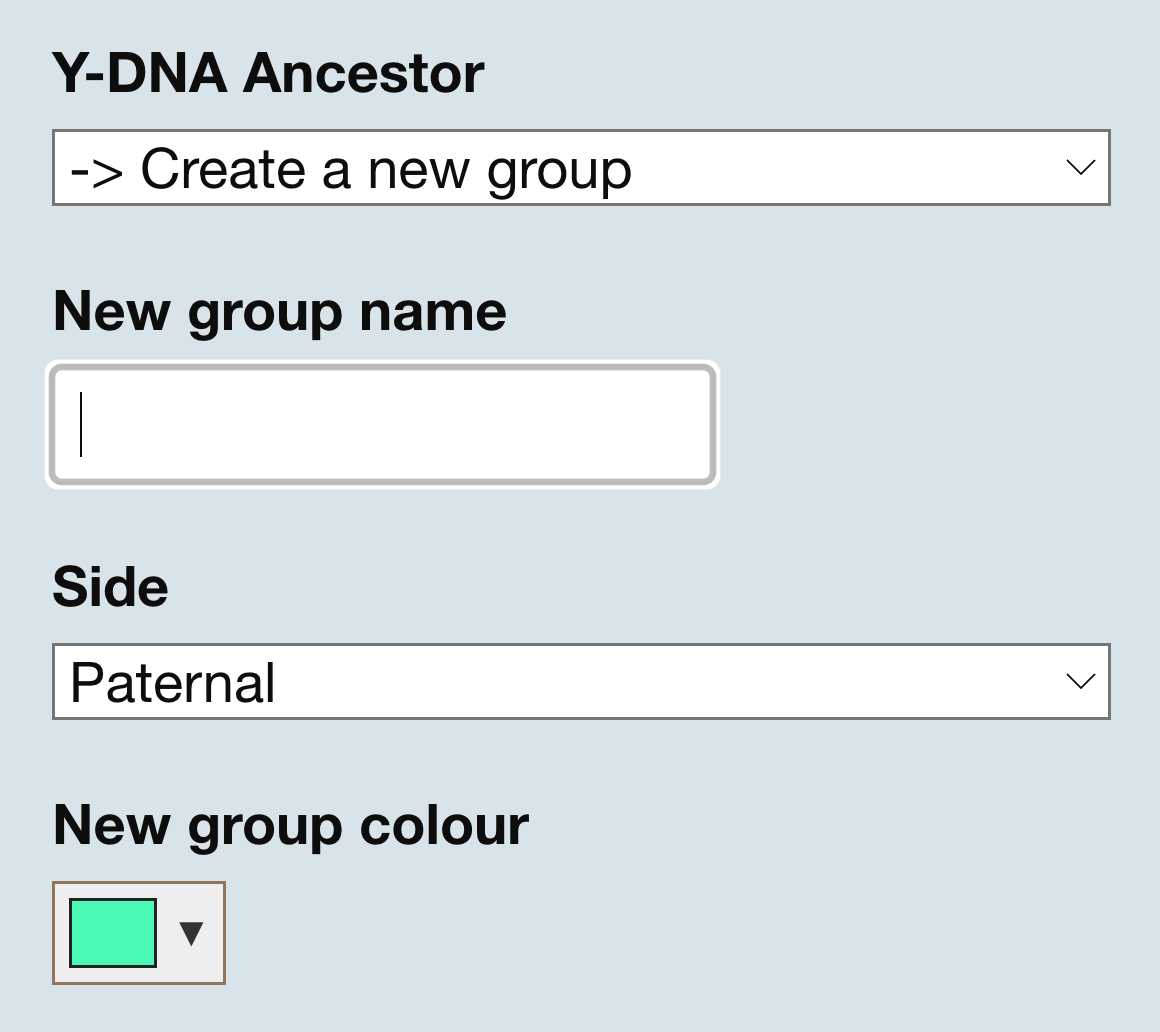Click the New group colour label

290,824
